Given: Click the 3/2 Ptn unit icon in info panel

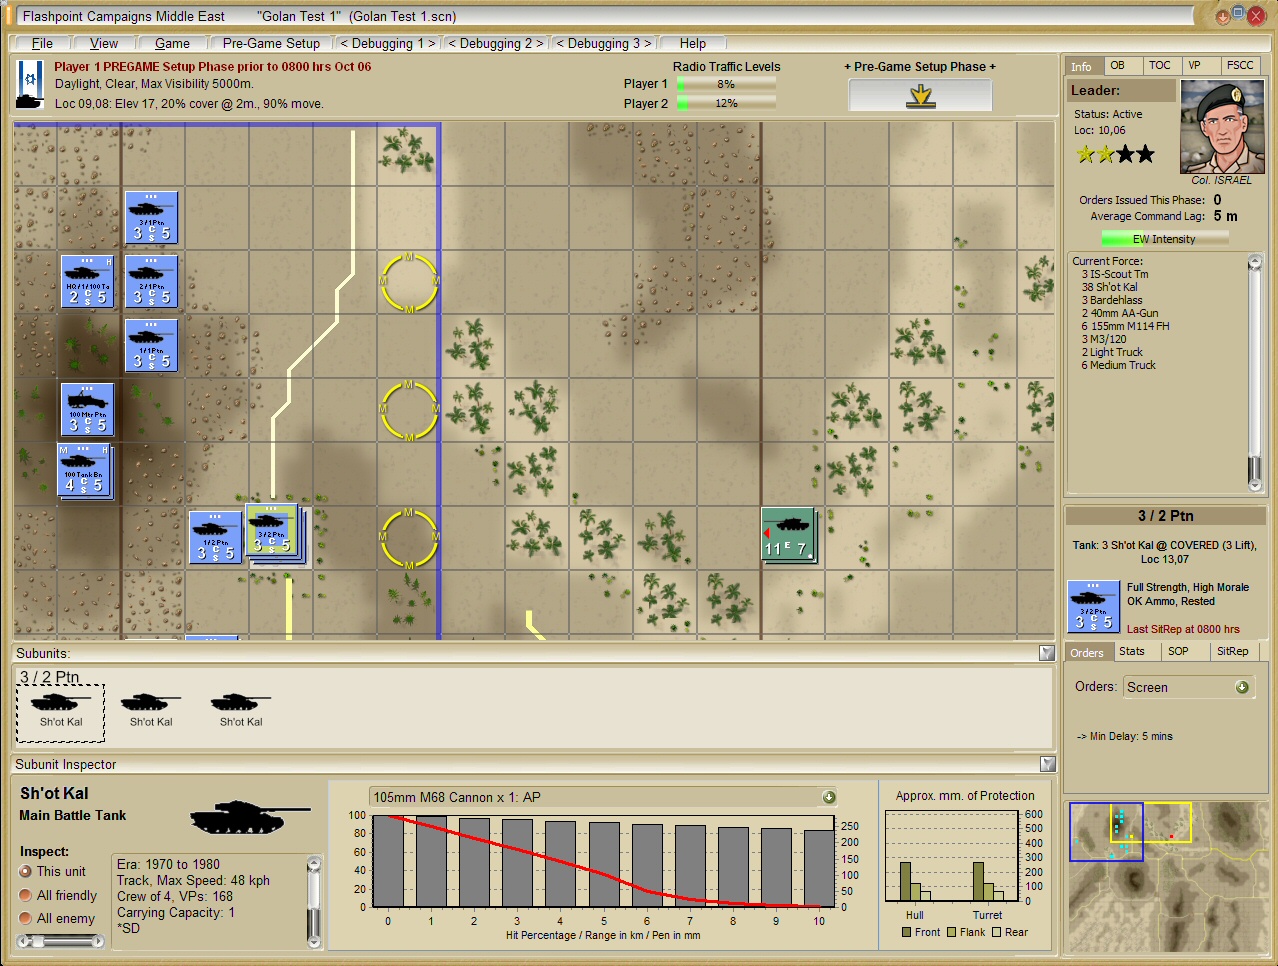Looking at the screenshot, I should [x=1093, y=606].
